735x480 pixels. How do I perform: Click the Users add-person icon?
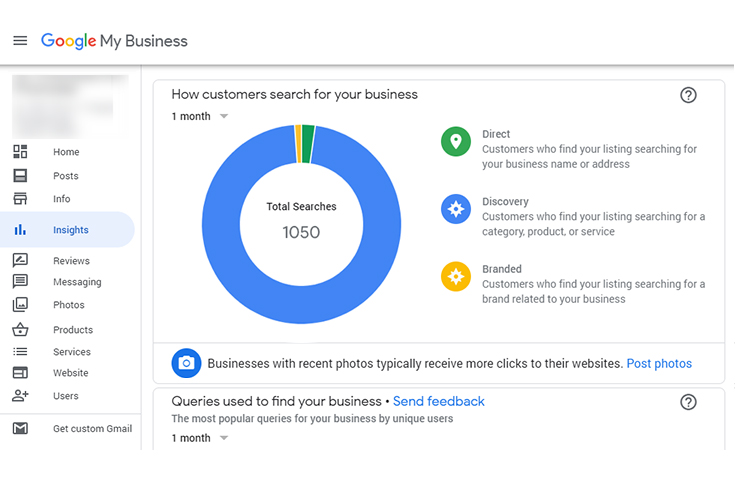(20, 396)
